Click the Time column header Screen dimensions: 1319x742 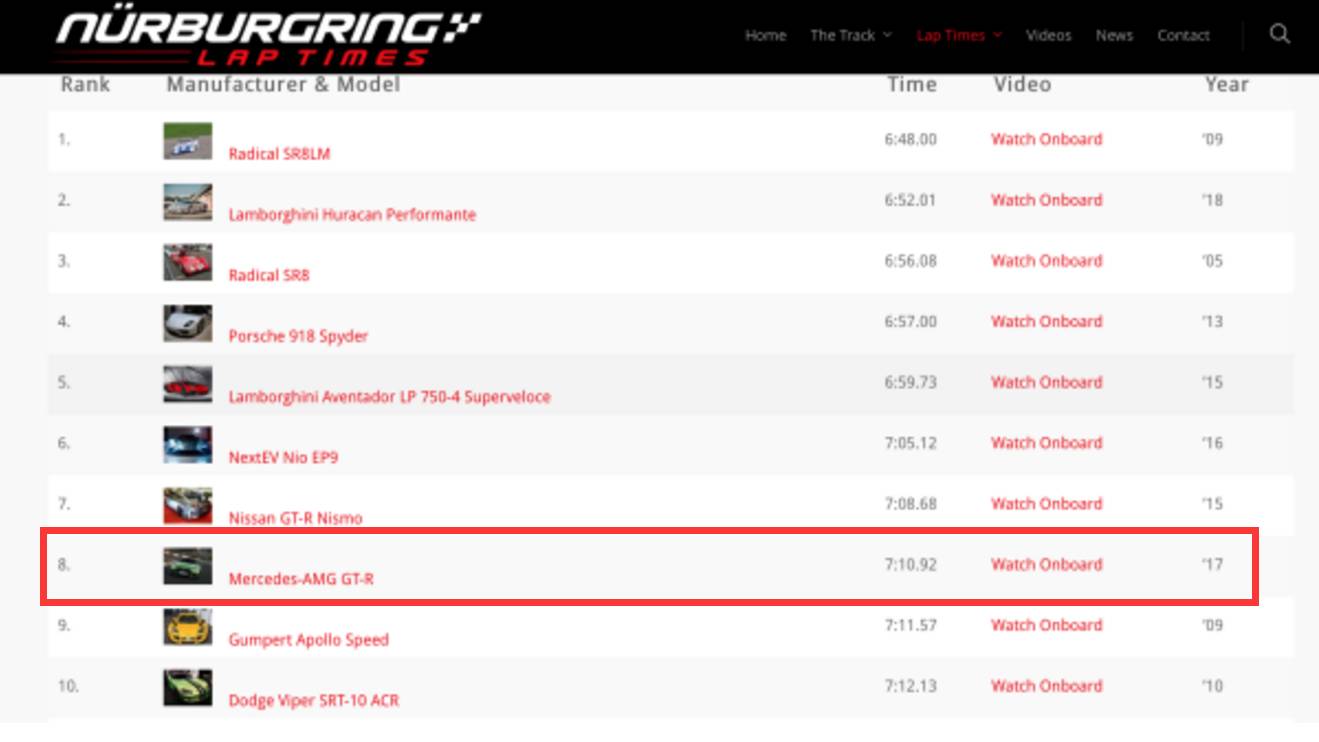[912, 84]
